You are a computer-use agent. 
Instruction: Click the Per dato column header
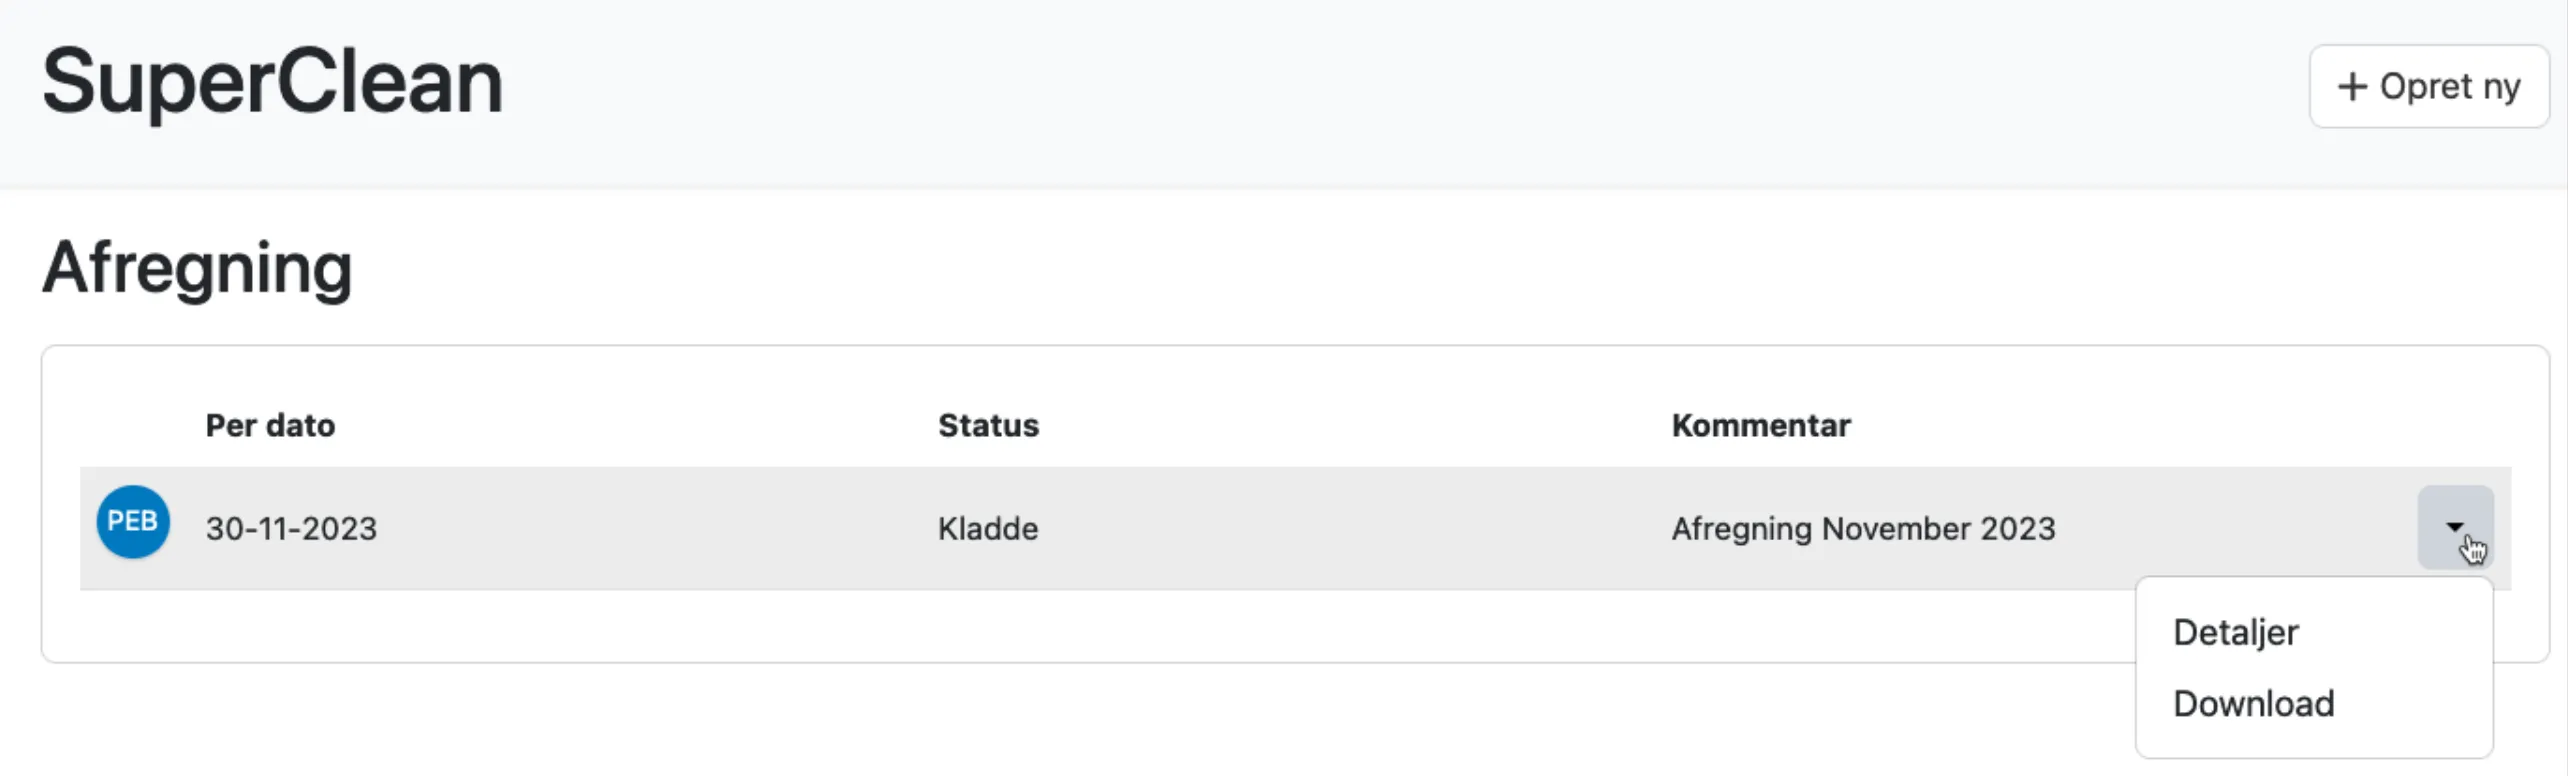click(270, 426)
